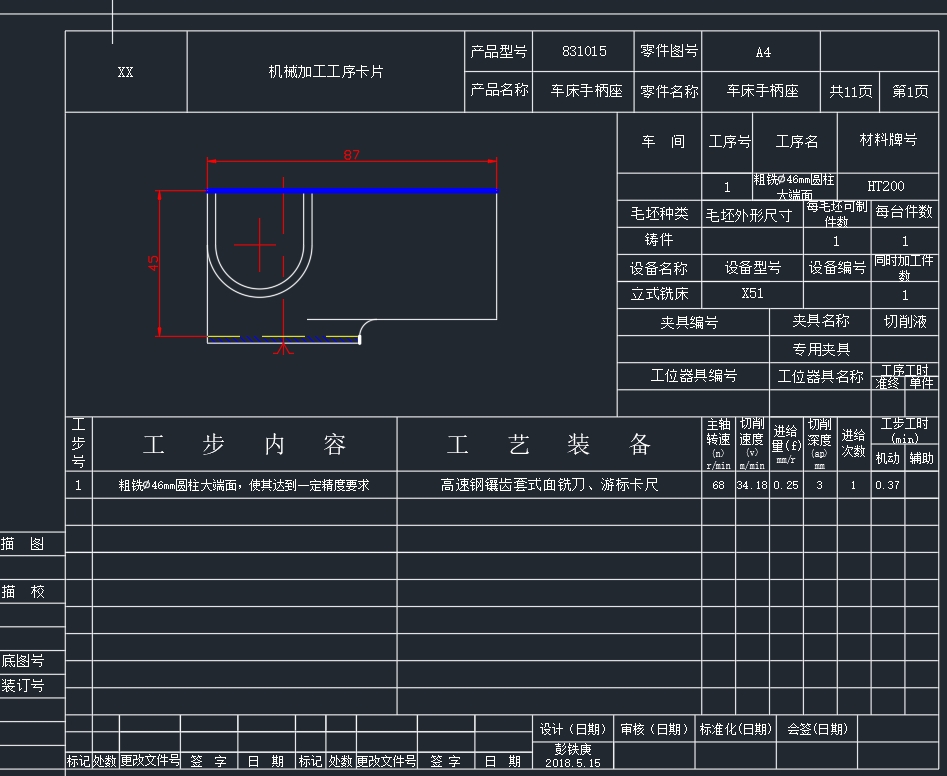Select the 车间 workshop header
The width and height of the screenshot is (947, 776).
[663, 141]
